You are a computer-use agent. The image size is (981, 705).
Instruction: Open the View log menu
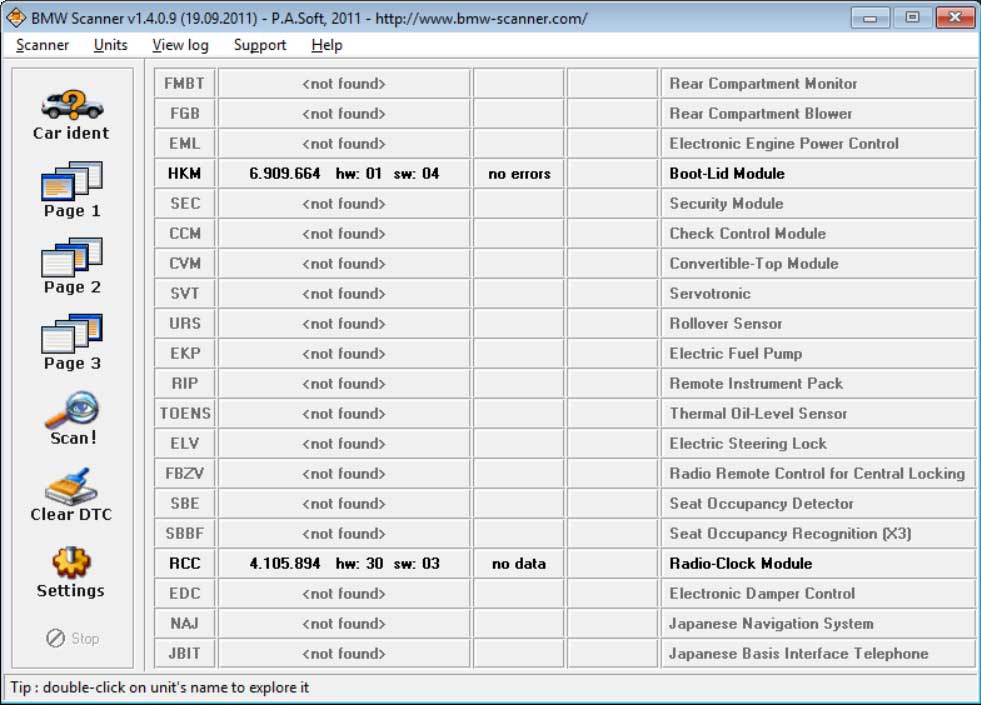click(x=180, y=45)
